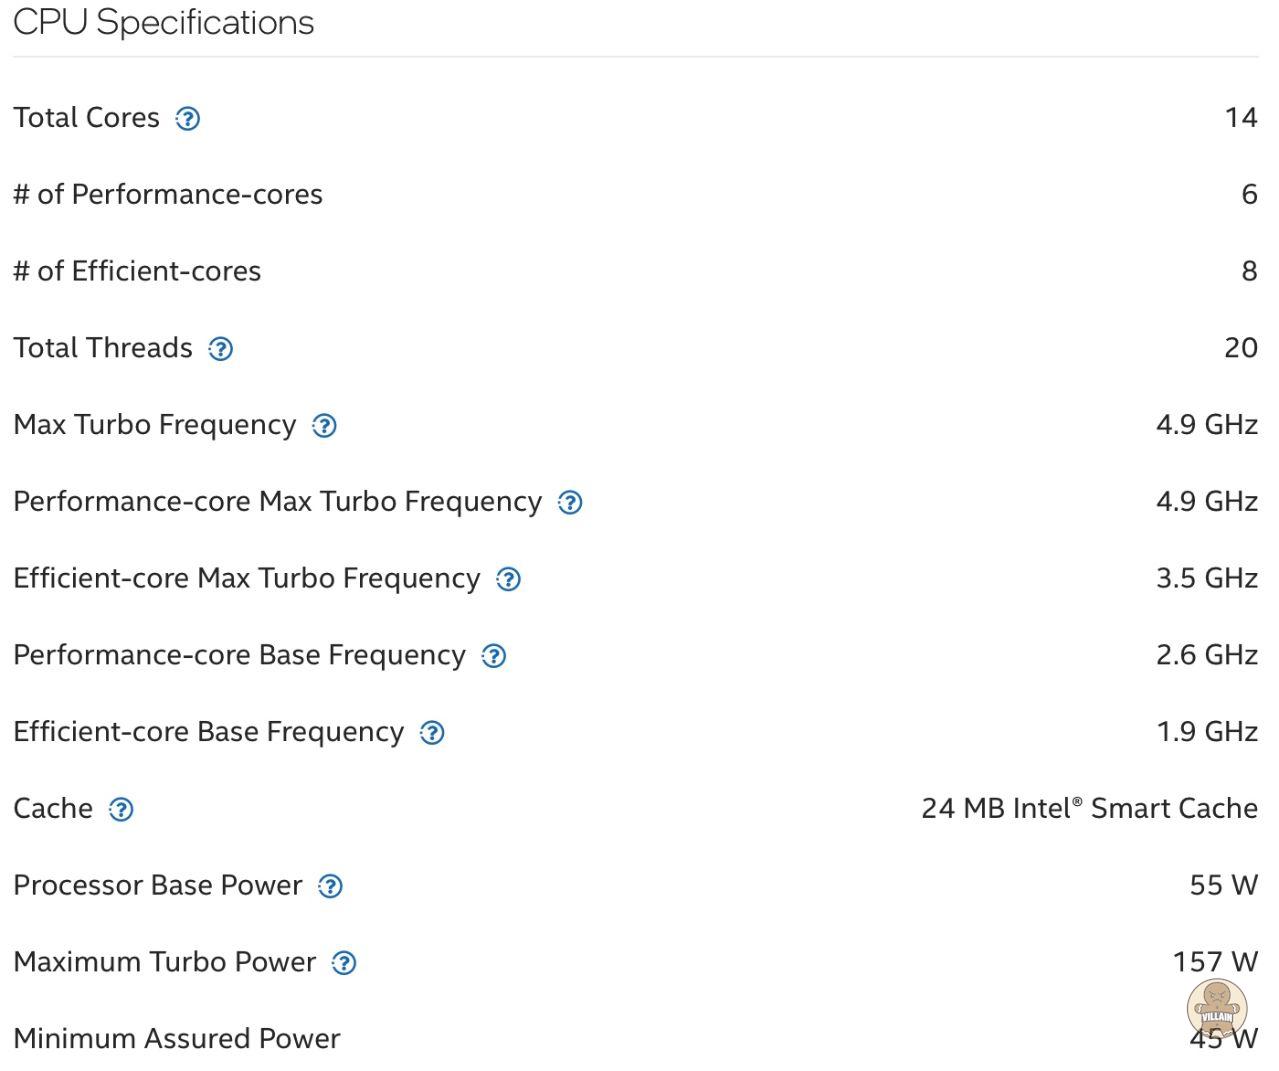
Task: Select the 24 MB Intel Smart Cache value
Action: (x=1089, y=808)
